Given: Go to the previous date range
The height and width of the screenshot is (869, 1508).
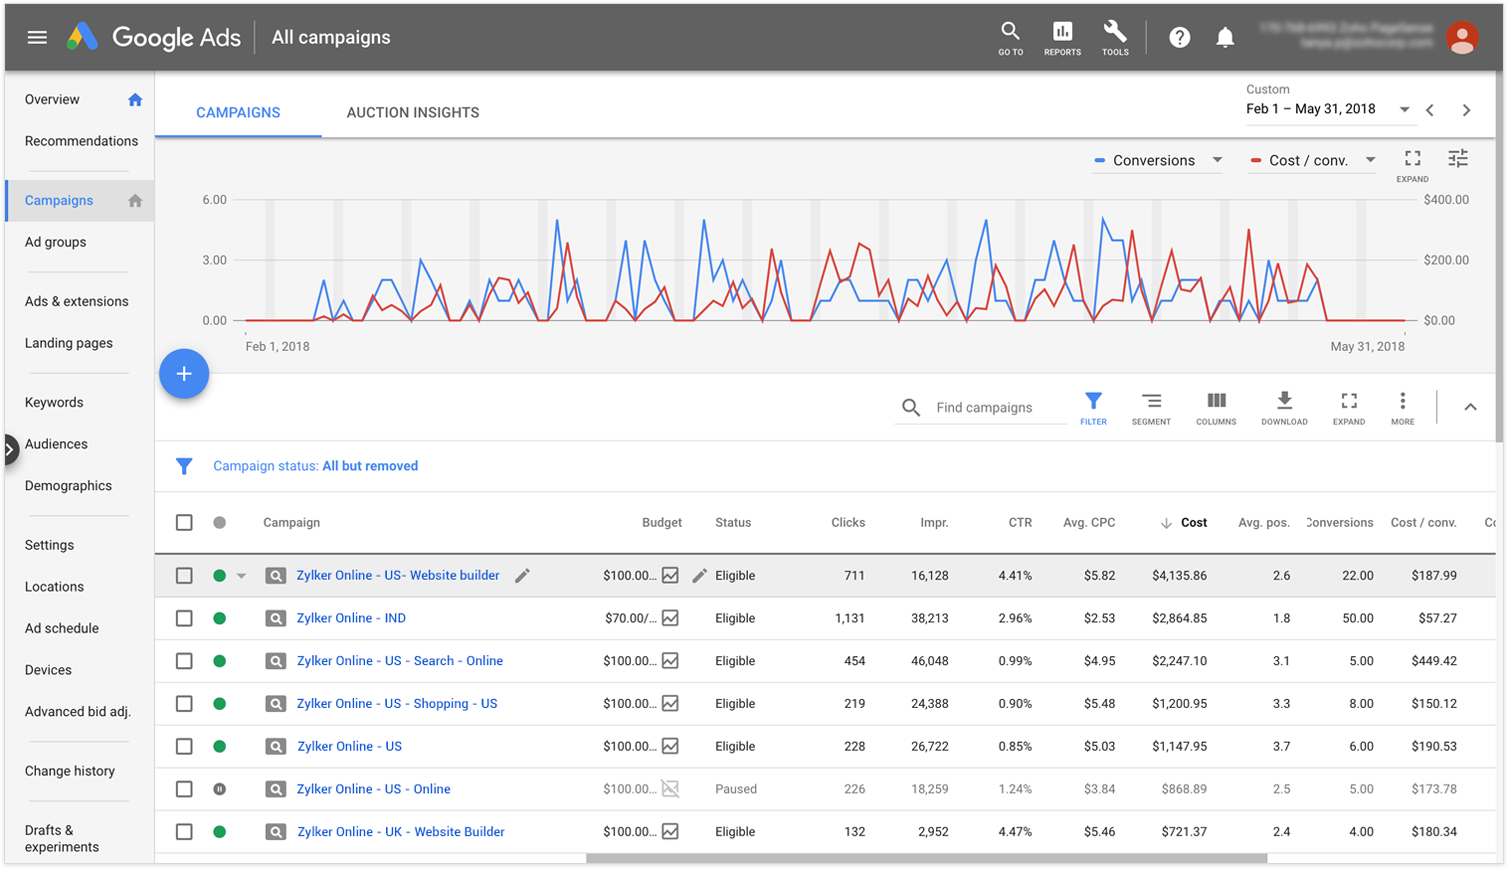Looking at the screenshot, I should point(1430,110).
